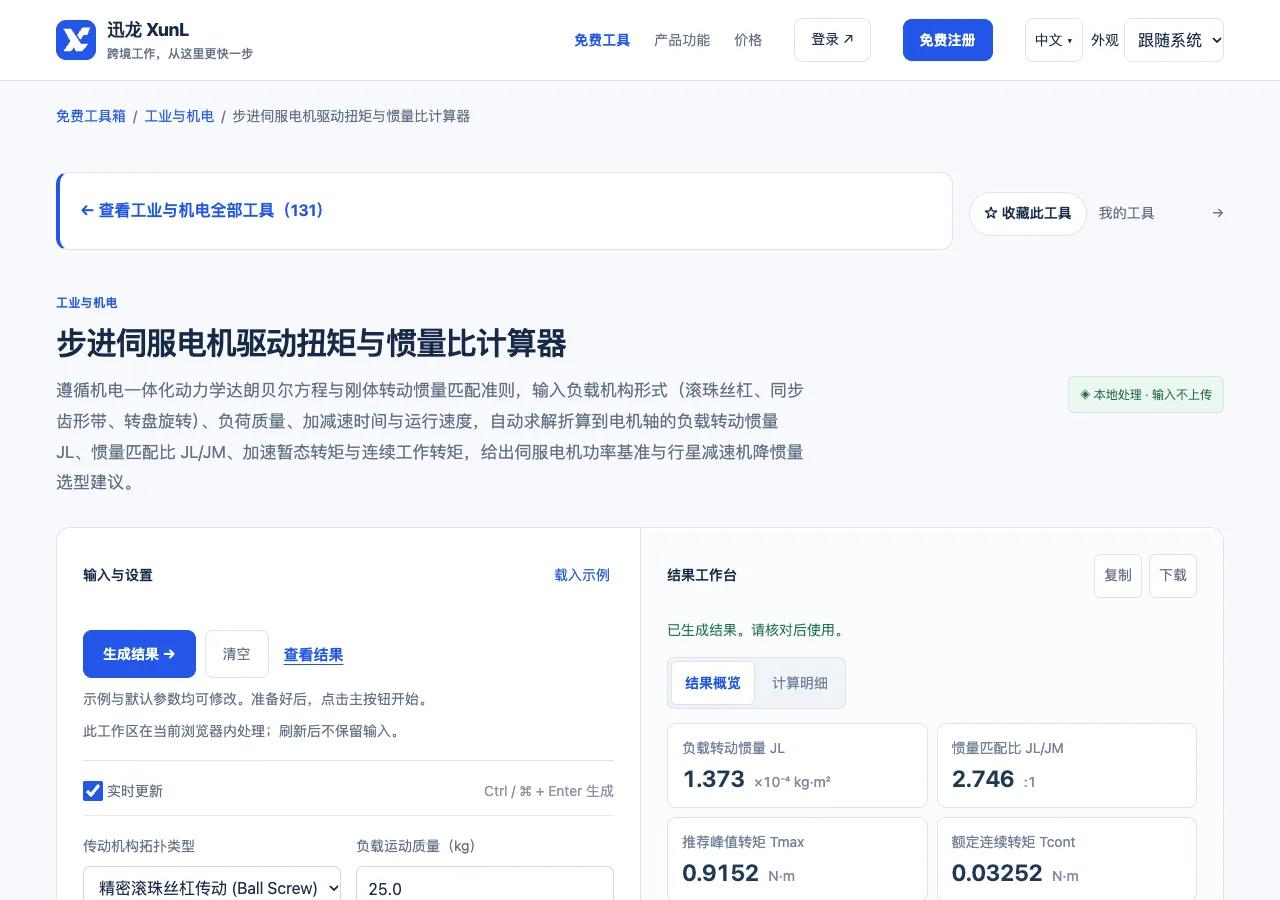Viewport: 1280px width, 900px height.
Task: Click the 0.9152 peak torque value
Action: (721, 873)
